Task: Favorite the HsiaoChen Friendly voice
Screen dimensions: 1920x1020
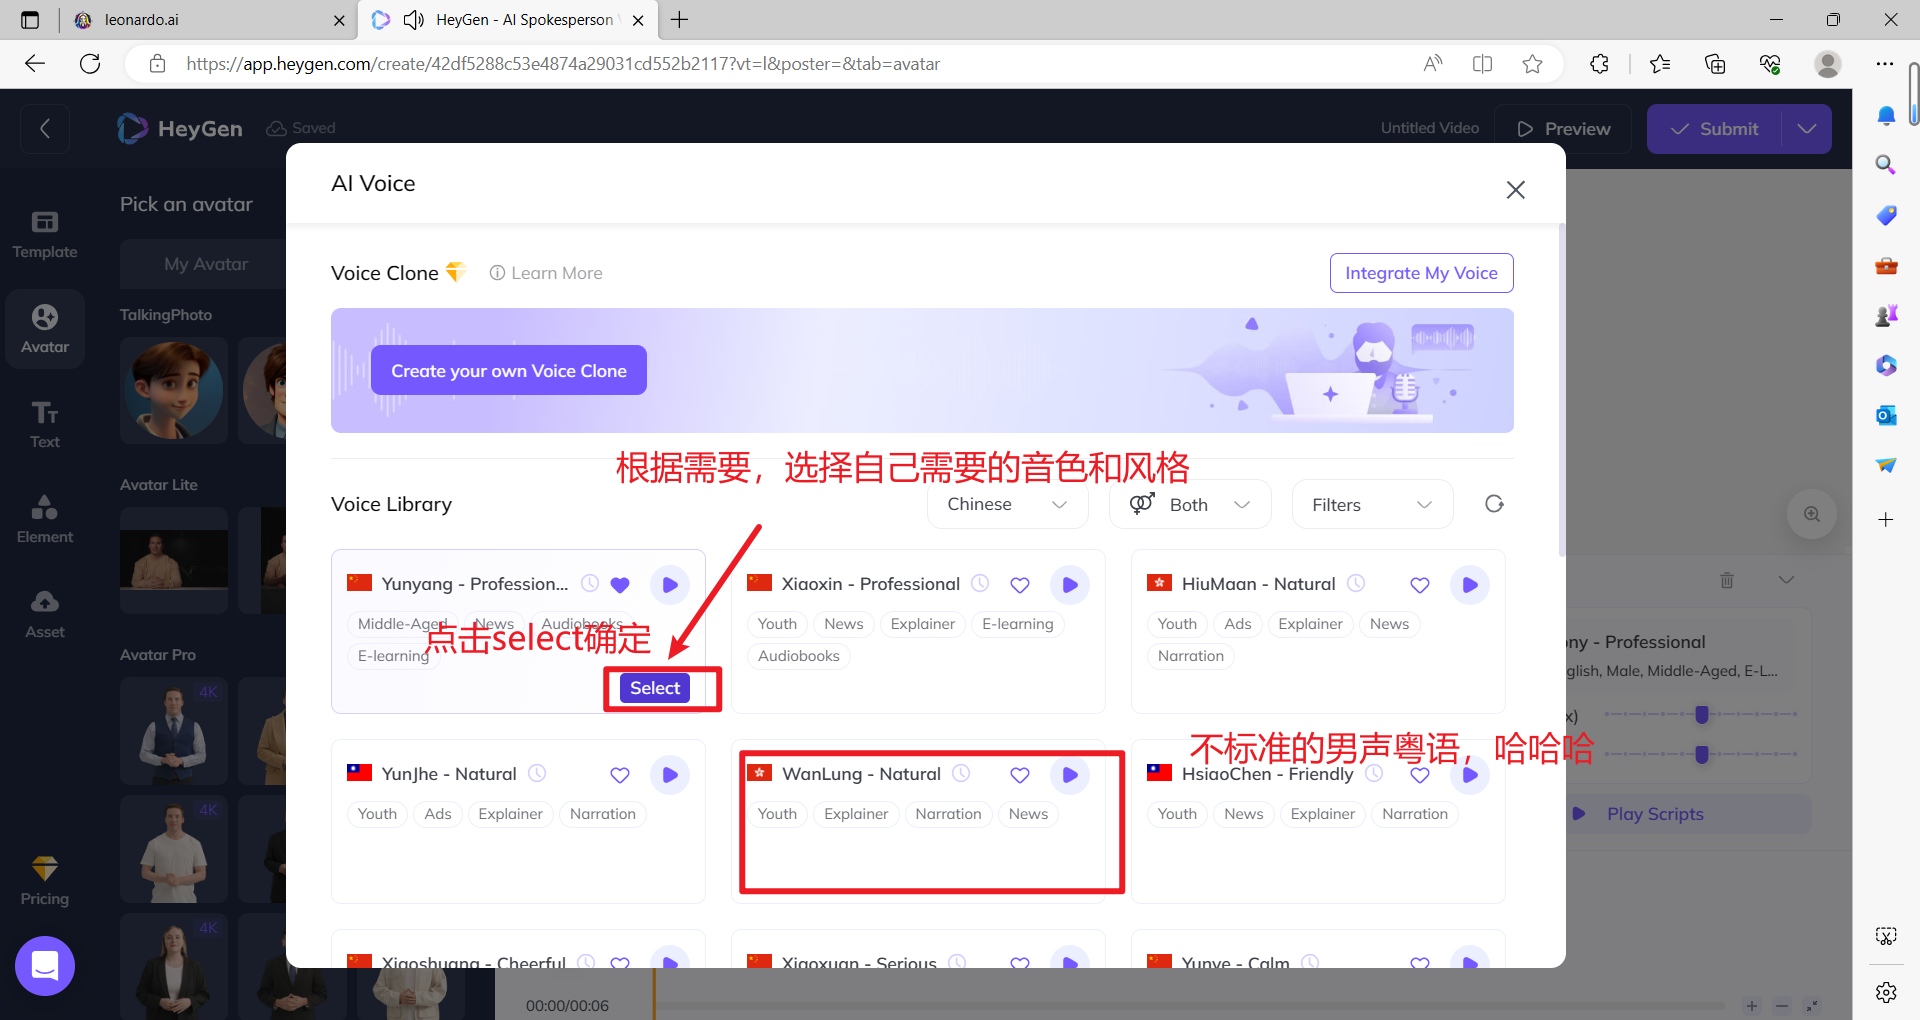Action: [1420, 775]
